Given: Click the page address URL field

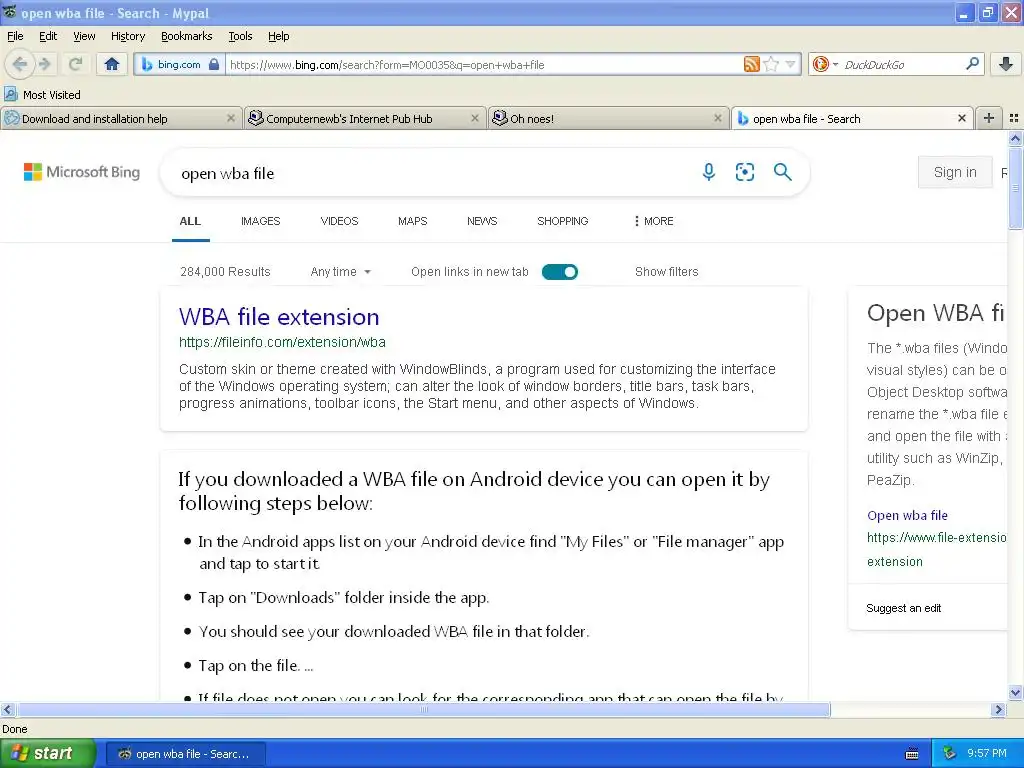Looking at the screenshot, I should coord(483,65).
